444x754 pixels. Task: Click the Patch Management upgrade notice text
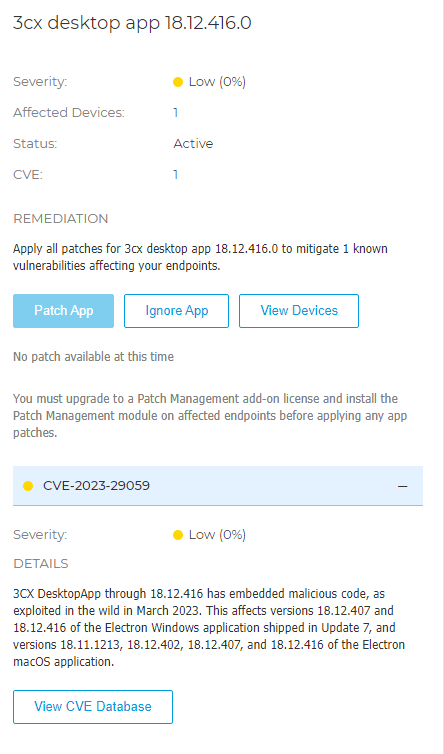click(x=210, y=415)
